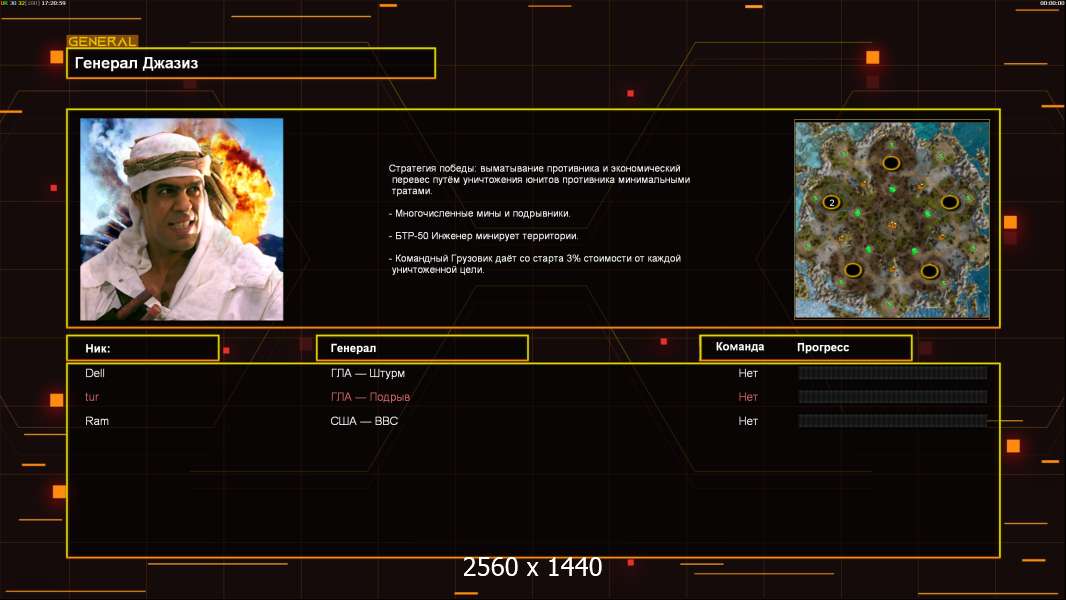1066x600 pixels.
Task: Select player Ram in the list
Action: click(97, 421)
